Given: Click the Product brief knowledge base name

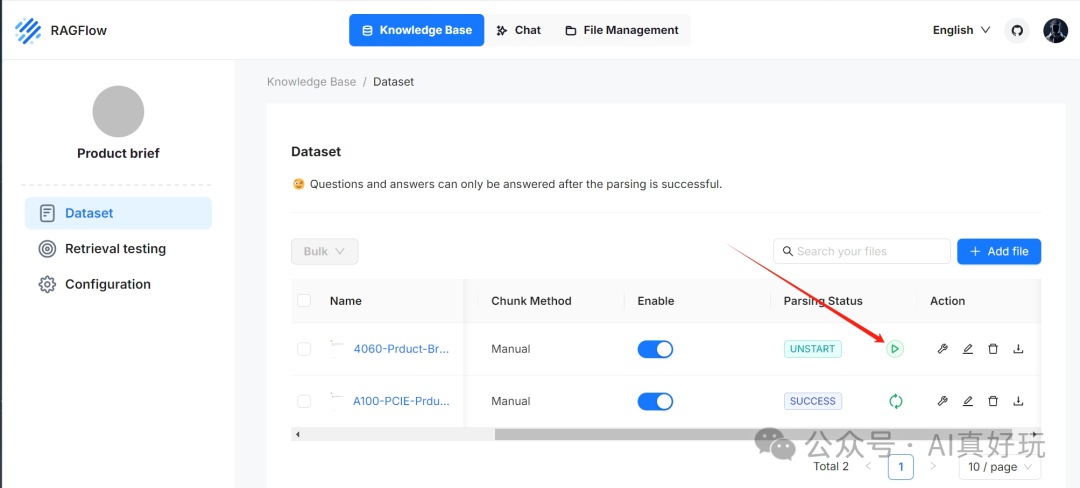Looking at the screenshot, I should point(118,153).
